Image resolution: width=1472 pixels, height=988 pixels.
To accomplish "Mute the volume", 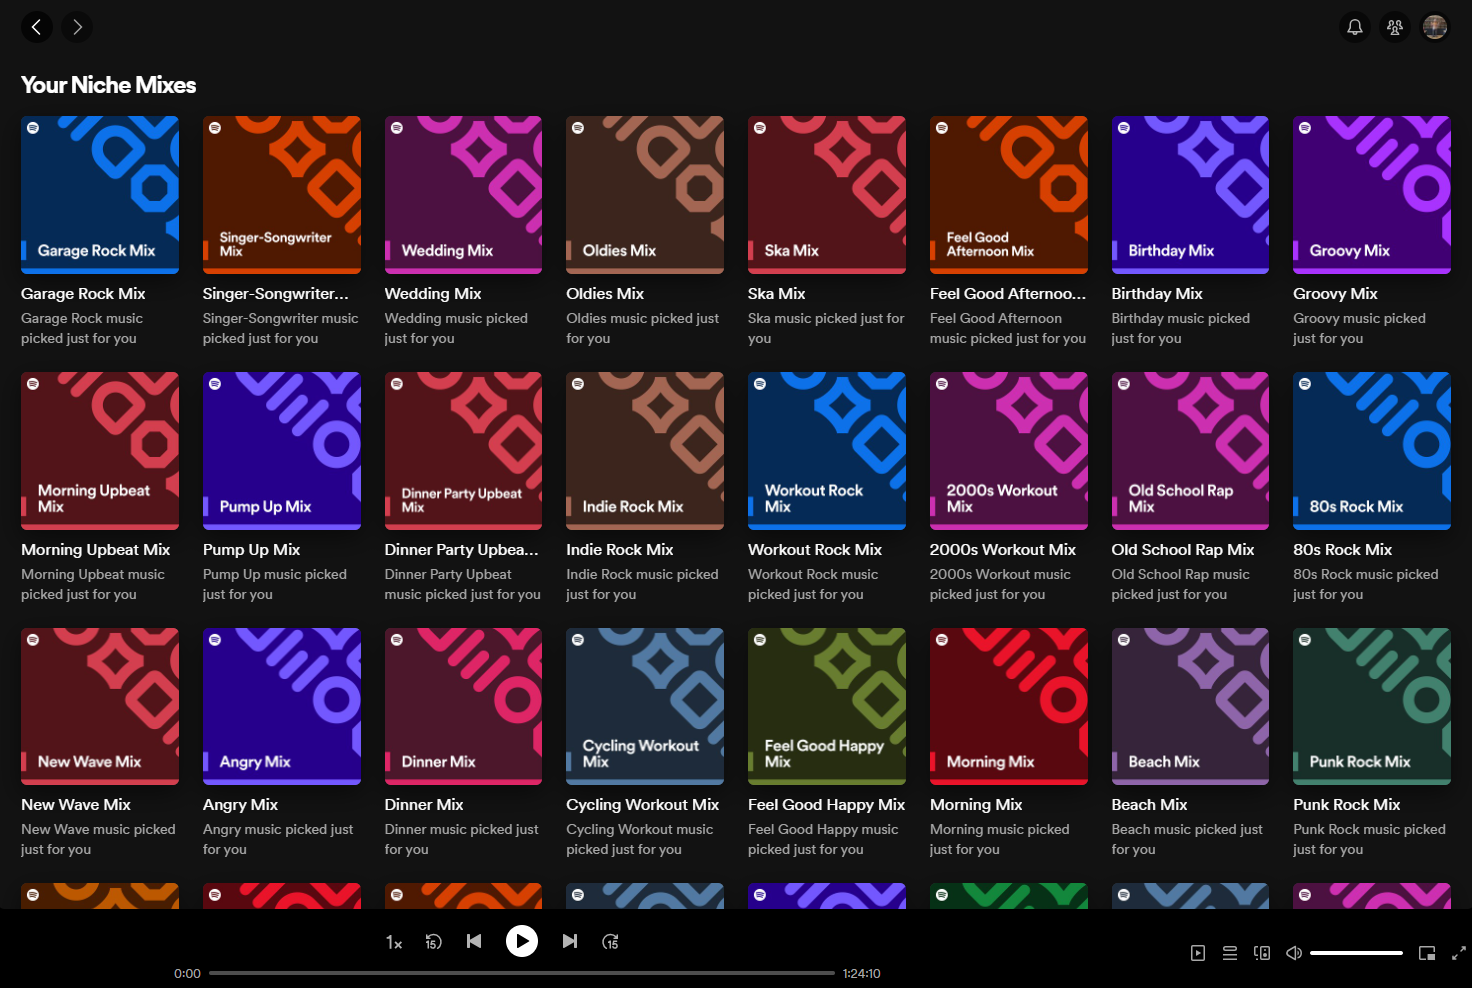I will coord(1293,953).
